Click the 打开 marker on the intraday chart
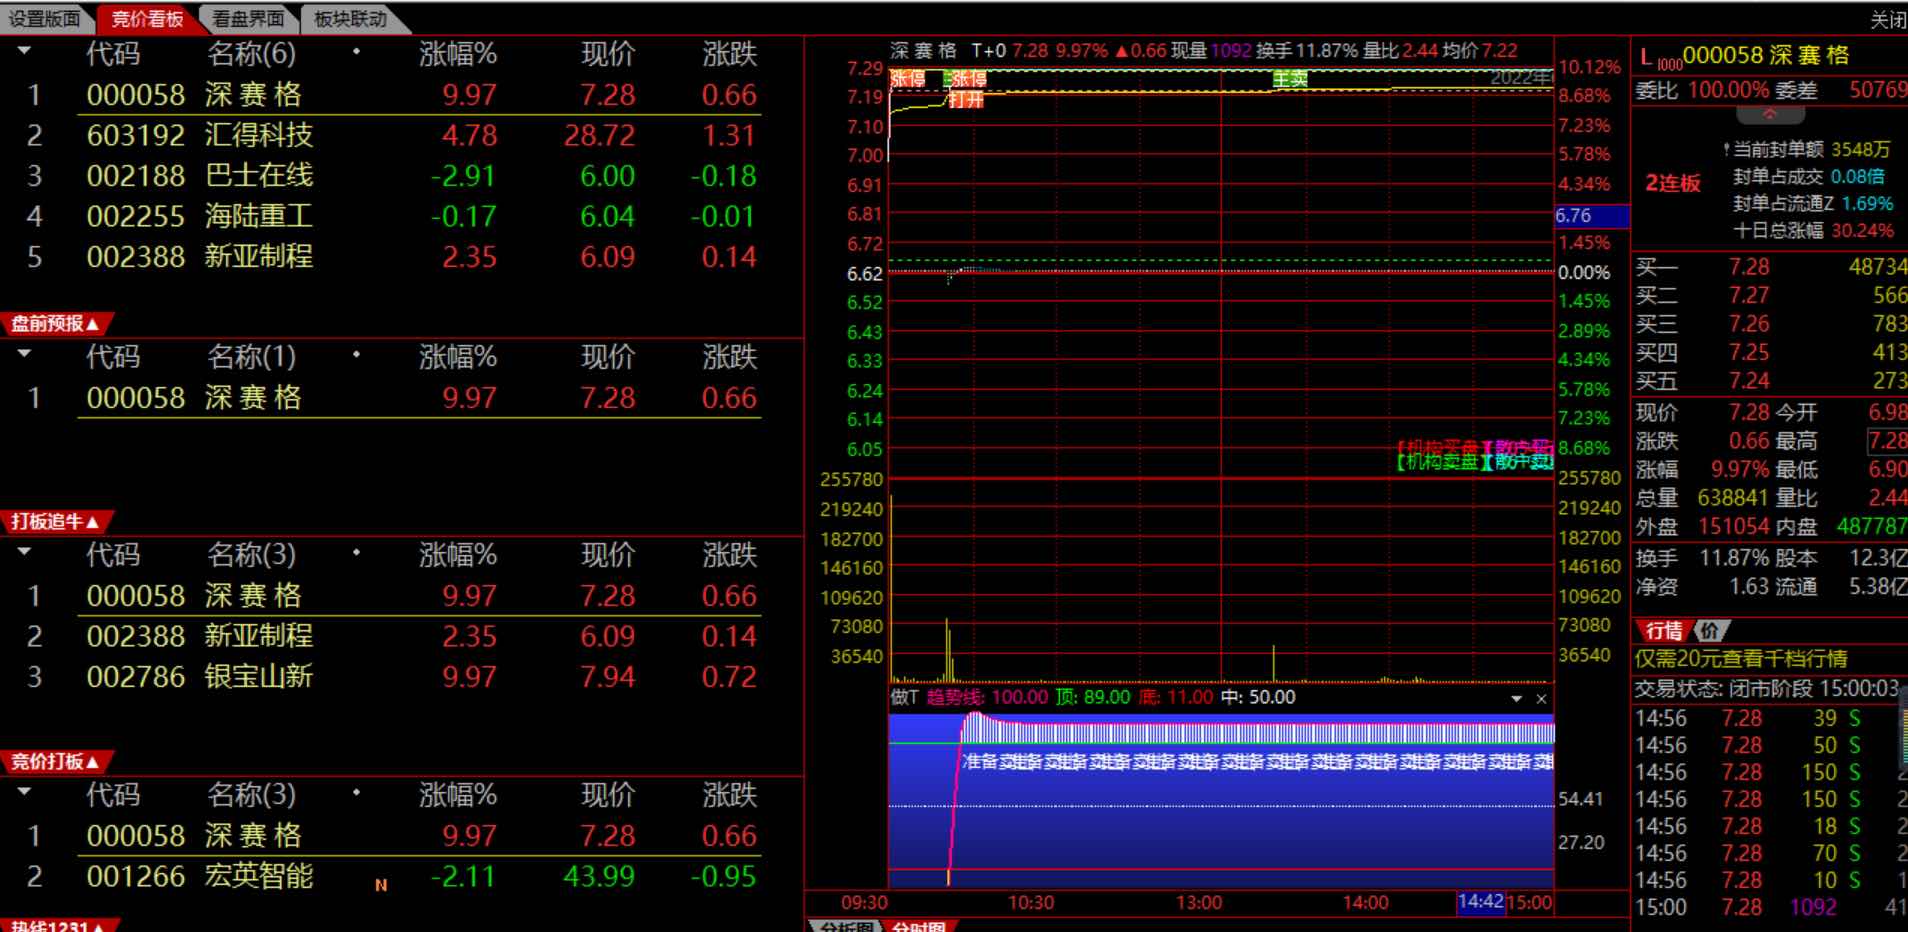The width and height of the screenshot is (1908, 932). [x=965, y=99]
